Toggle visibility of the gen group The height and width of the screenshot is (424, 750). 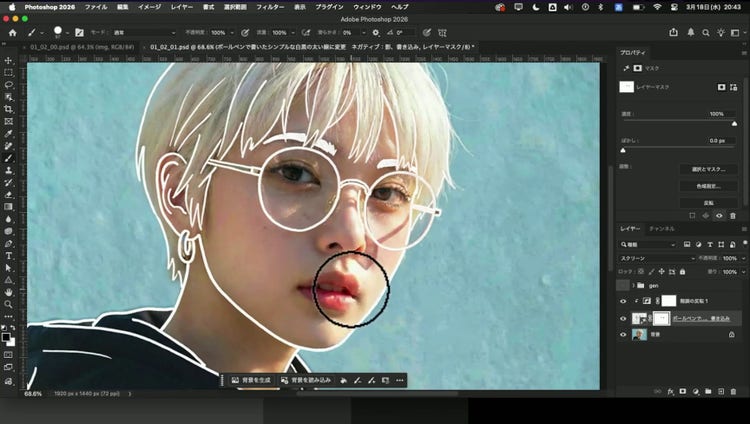pyautogui.click(x=623, y=285)
